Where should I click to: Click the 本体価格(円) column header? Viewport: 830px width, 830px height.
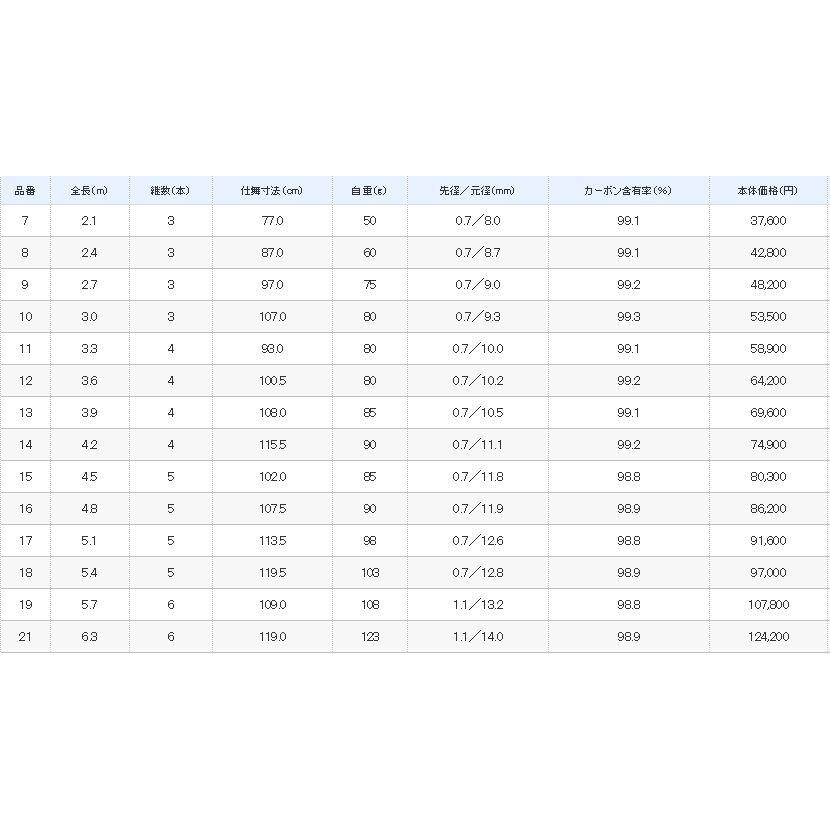[768, 190]
